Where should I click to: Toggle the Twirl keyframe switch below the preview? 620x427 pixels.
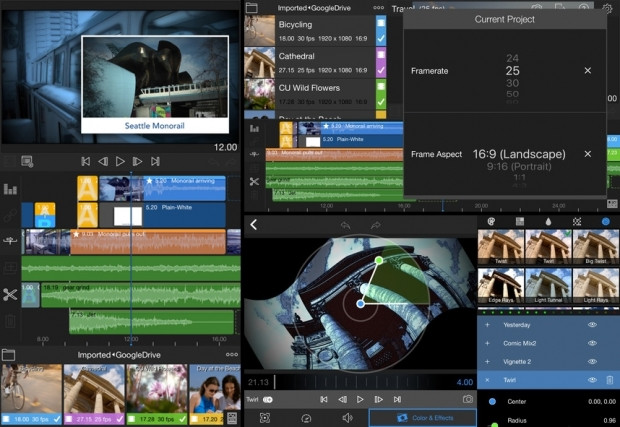coord(268,400)
